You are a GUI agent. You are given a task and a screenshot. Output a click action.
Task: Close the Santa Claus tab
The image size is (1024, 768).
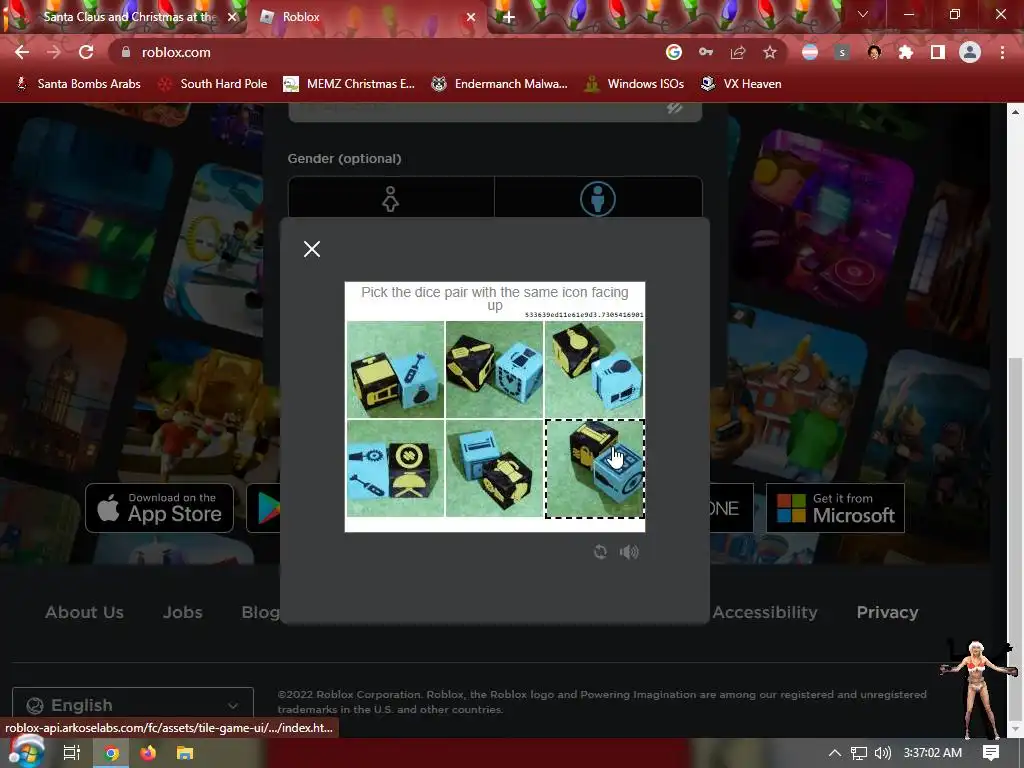point(231,17)
